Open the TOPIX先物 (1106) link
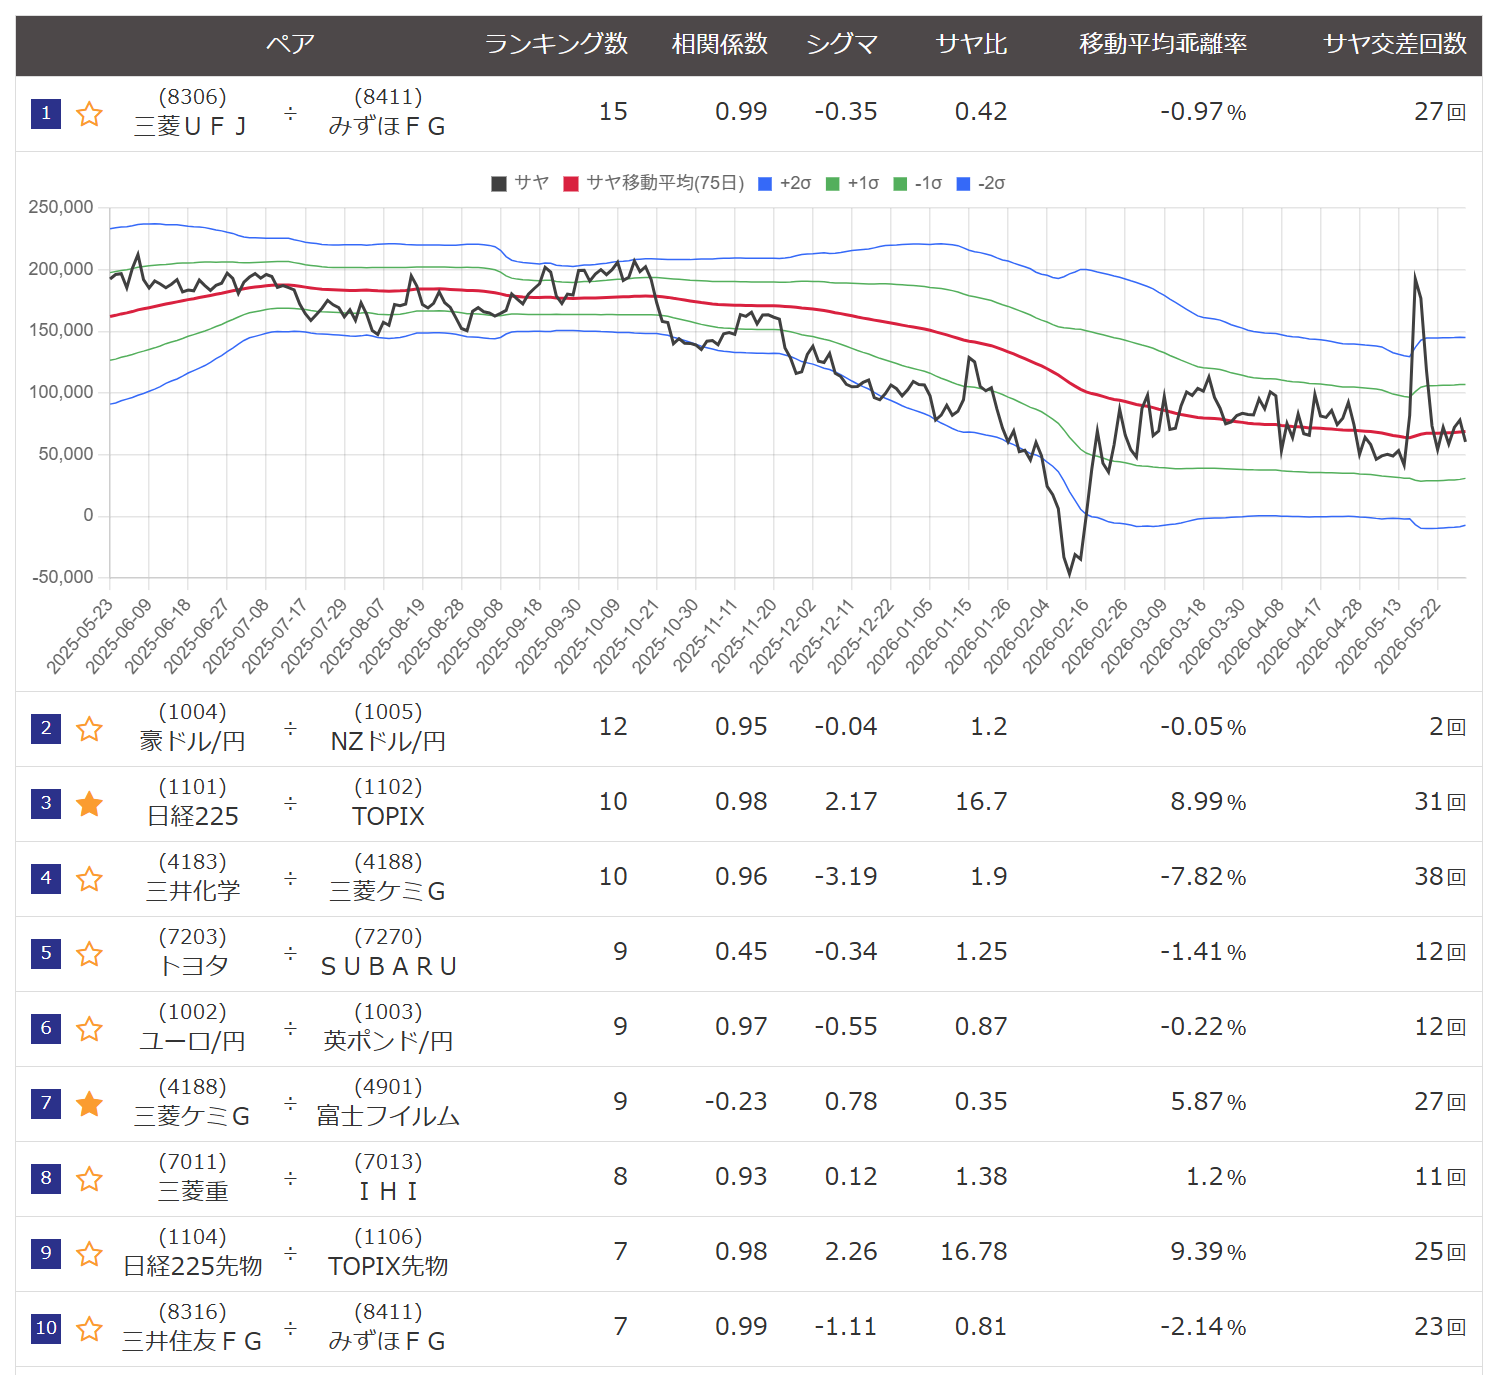 [x=388, y=1252]
